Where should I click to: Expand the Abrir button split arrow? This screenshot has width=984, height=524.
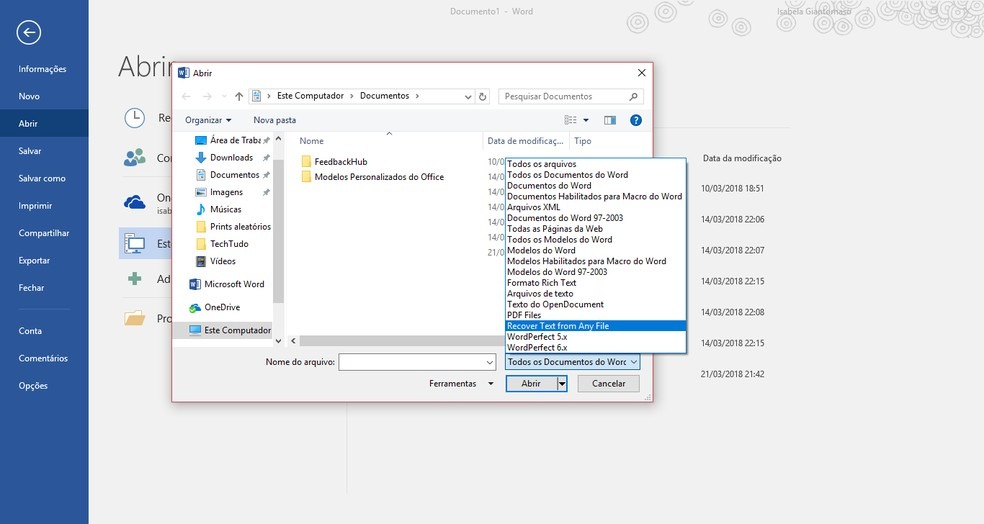click(562, 383)
